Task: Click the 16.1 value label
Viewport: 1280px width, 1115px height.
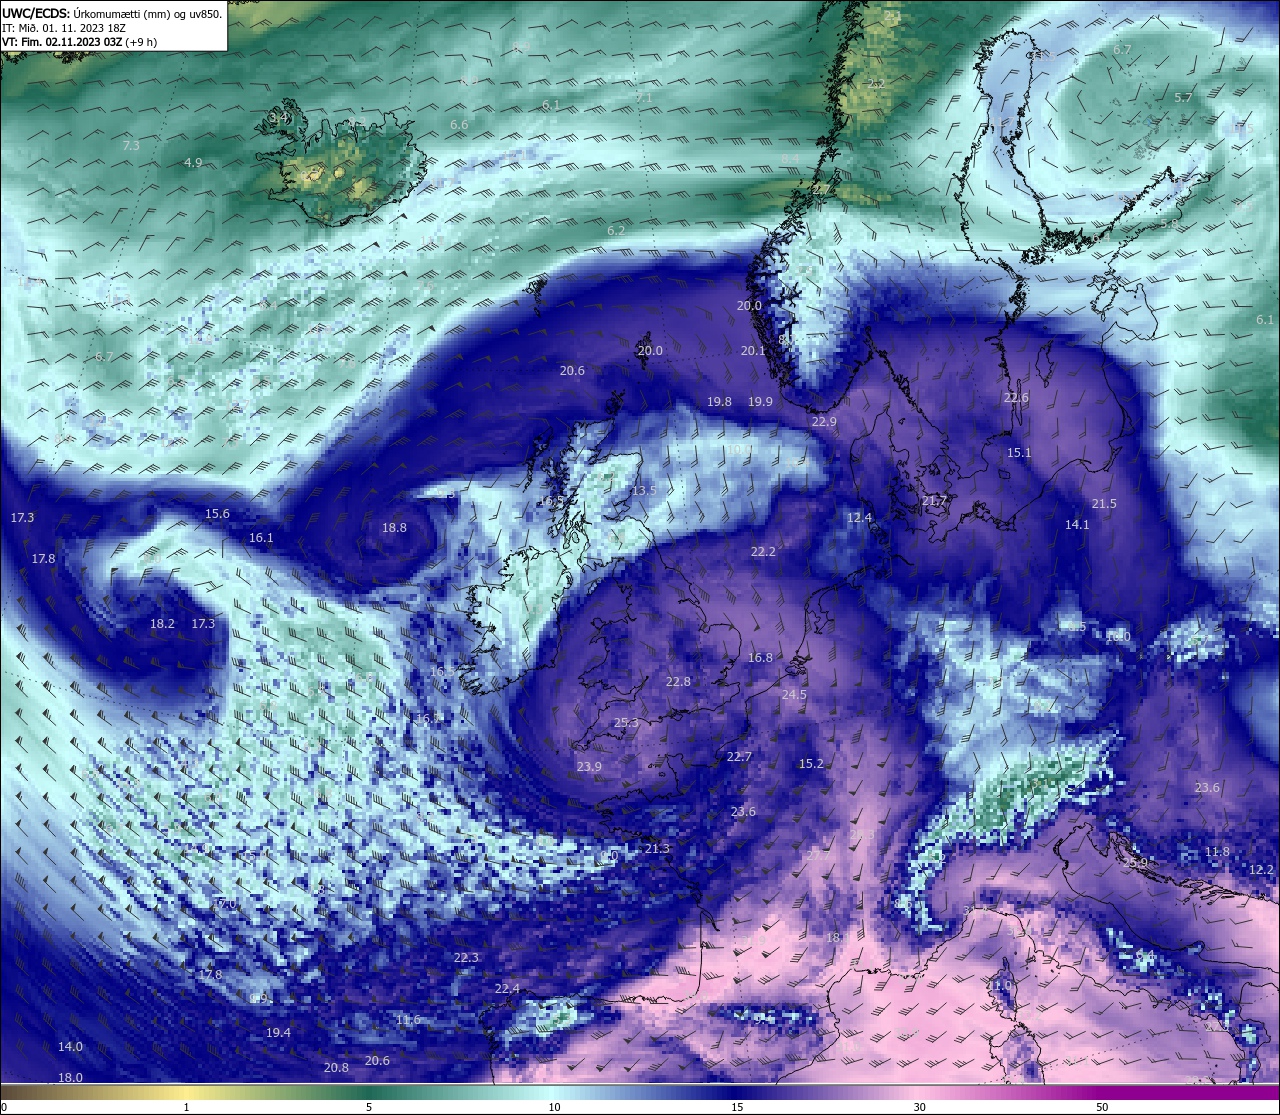Action: pos(261,537)
